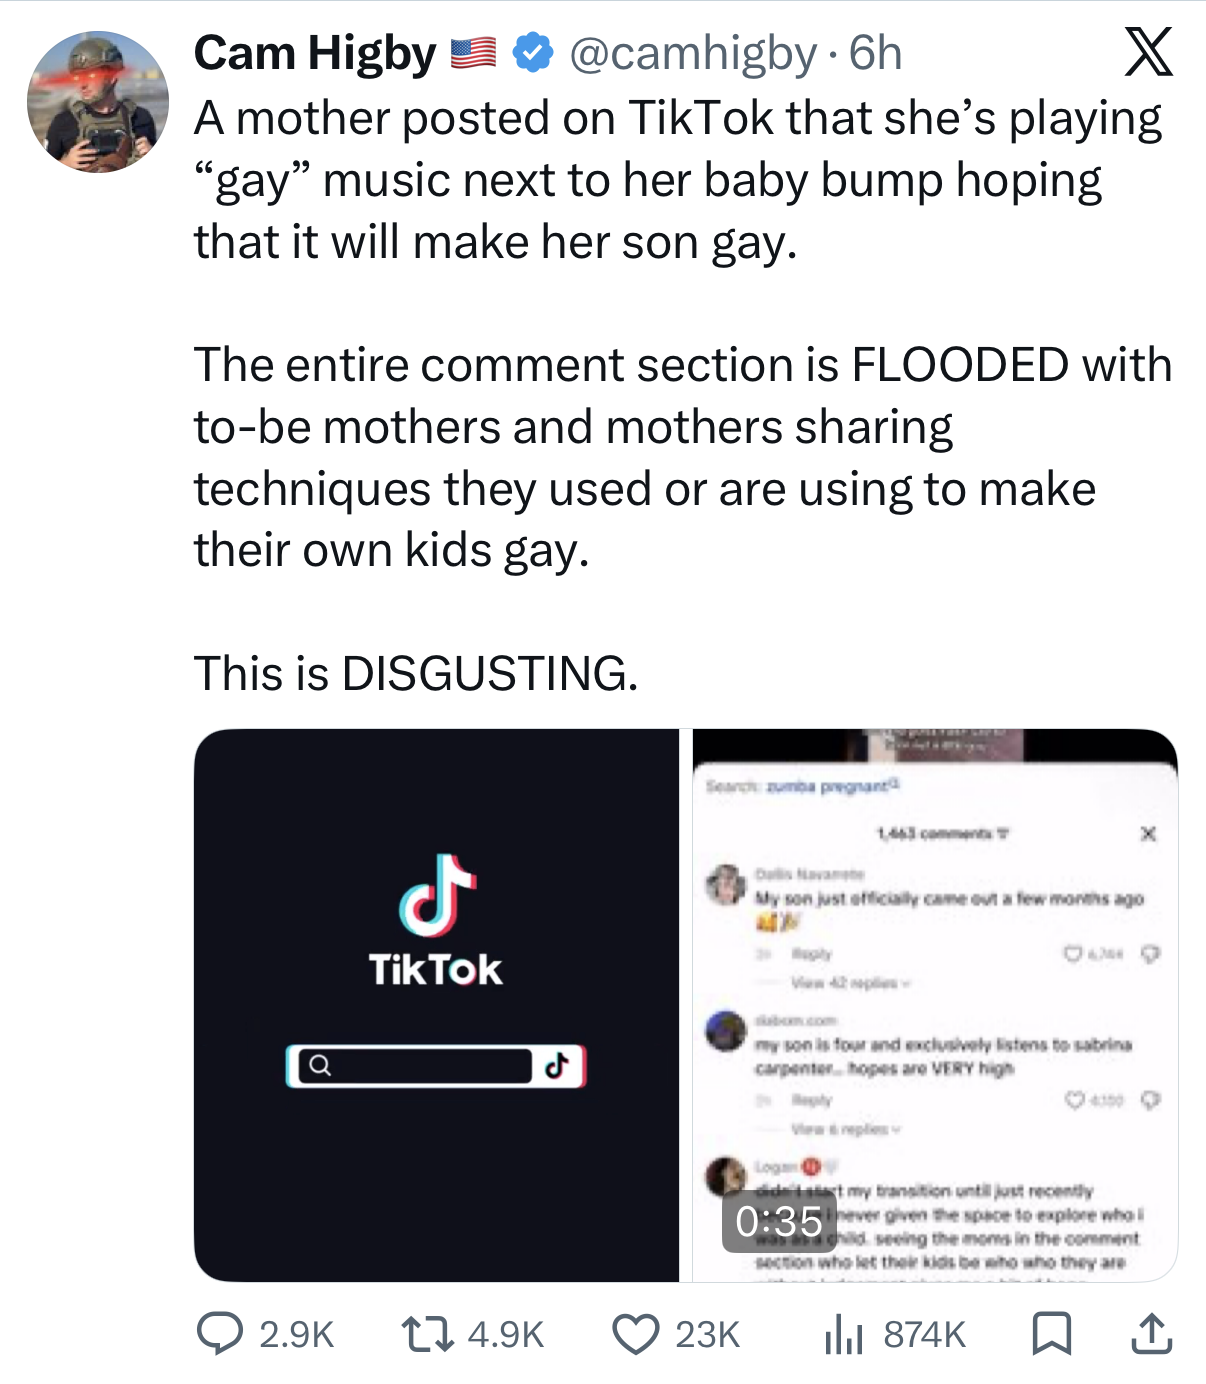Like the first TikTok comment heart
The width and height of the screenshot is (1206, 1384).
[x=1074, y=954]
